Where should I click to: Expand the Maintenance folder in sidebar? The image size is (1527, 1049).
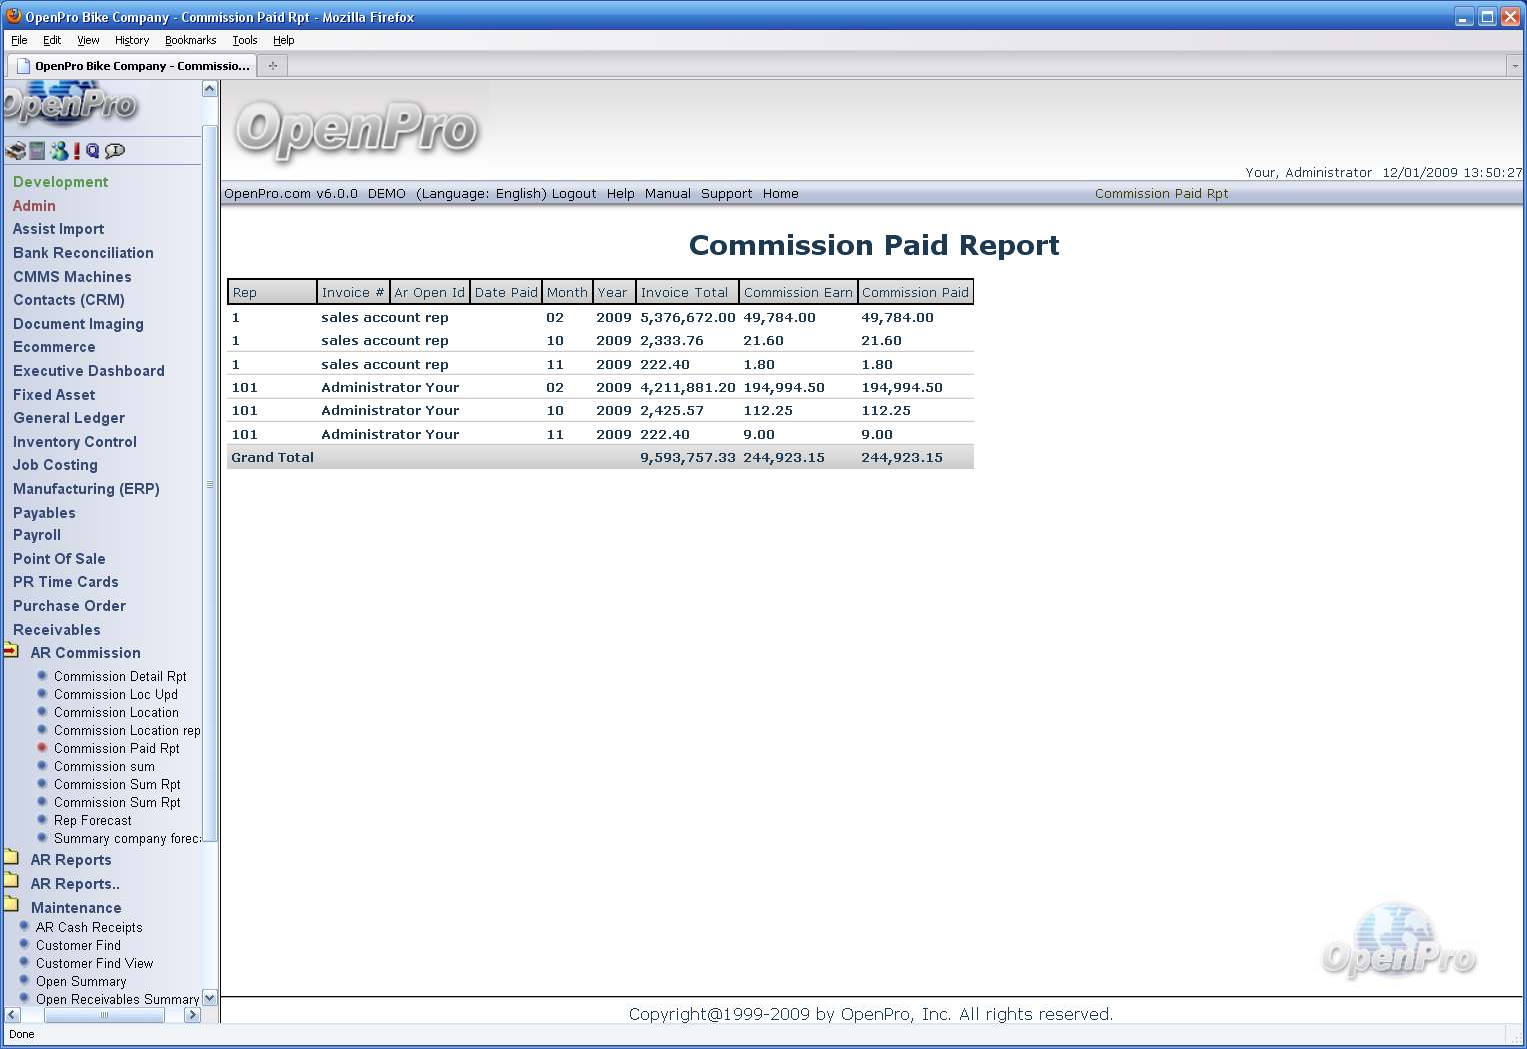(x=11, y=906)
